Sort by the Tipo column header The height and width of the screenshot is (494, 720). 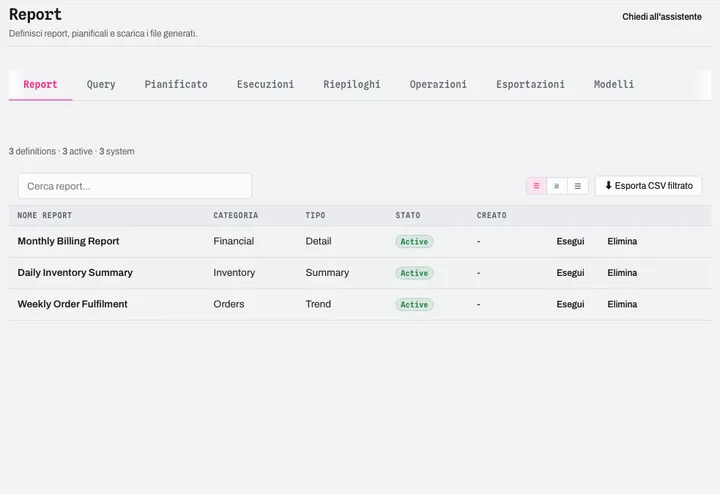tap(315, 215)
